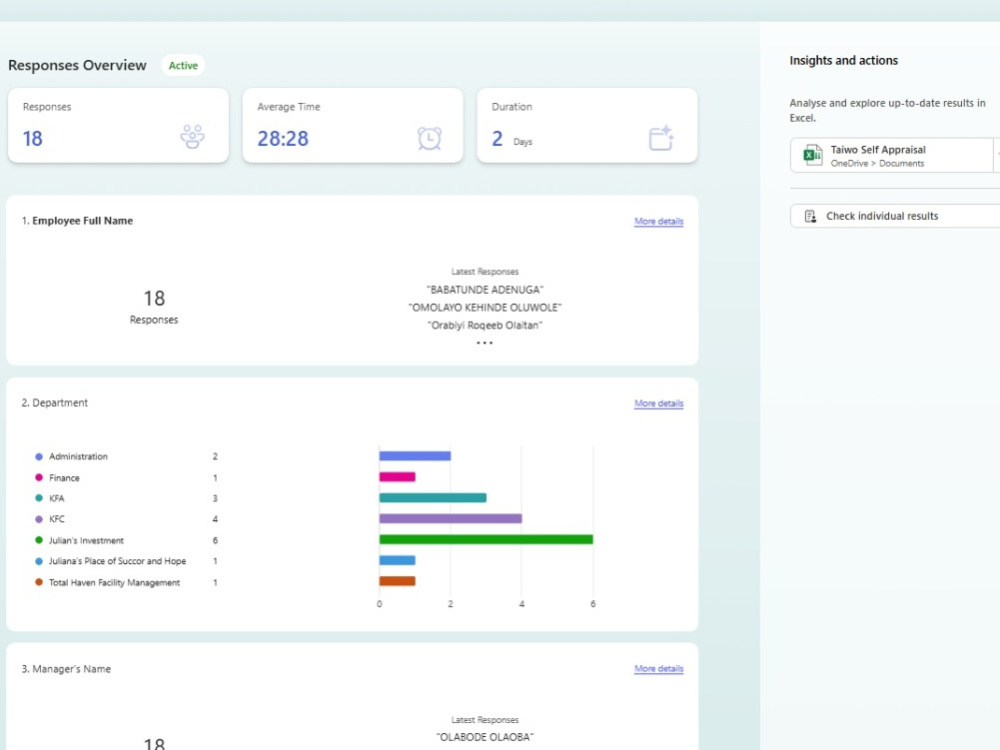This screenshot has height=750, width=1000.
Task: Click the Insights and actions heading
Action: pyautogui.click(x=843, y=61)
